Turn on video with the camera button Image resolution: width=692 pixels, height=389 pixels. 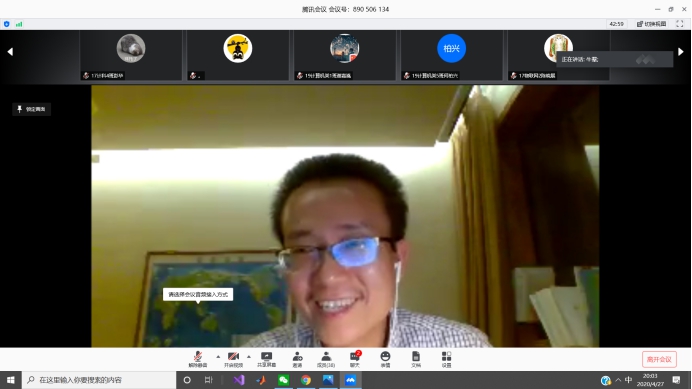(233, 359)
